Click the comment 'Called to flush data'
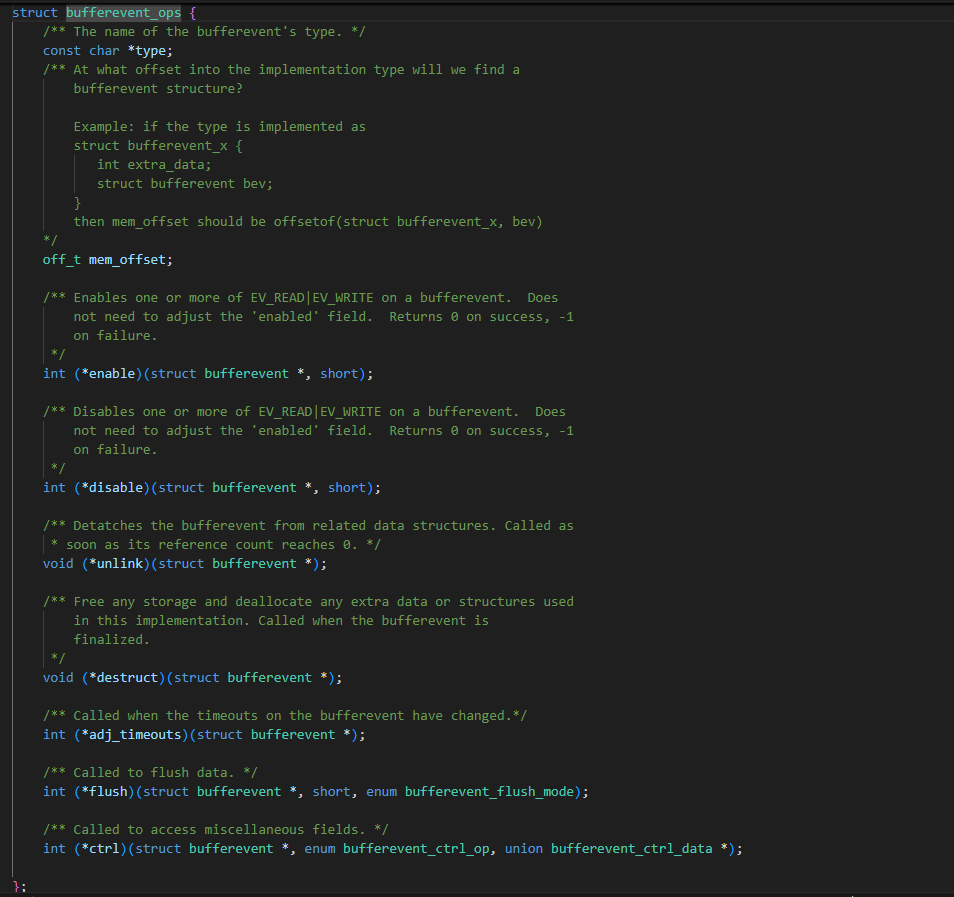 [x=150, y=772]
